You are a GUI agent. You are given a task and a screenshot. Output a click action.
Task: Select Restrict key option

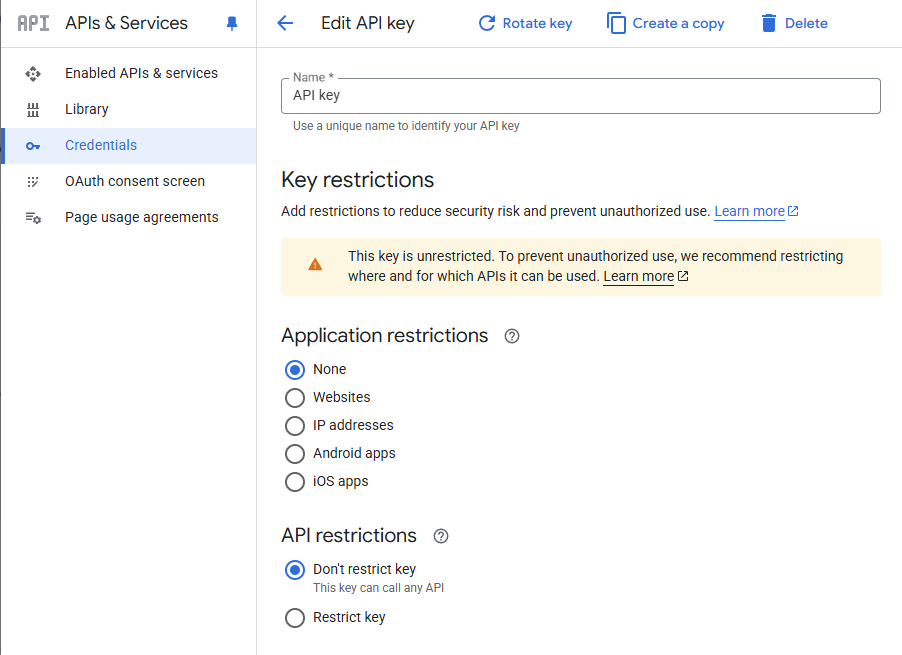[295, 618]
